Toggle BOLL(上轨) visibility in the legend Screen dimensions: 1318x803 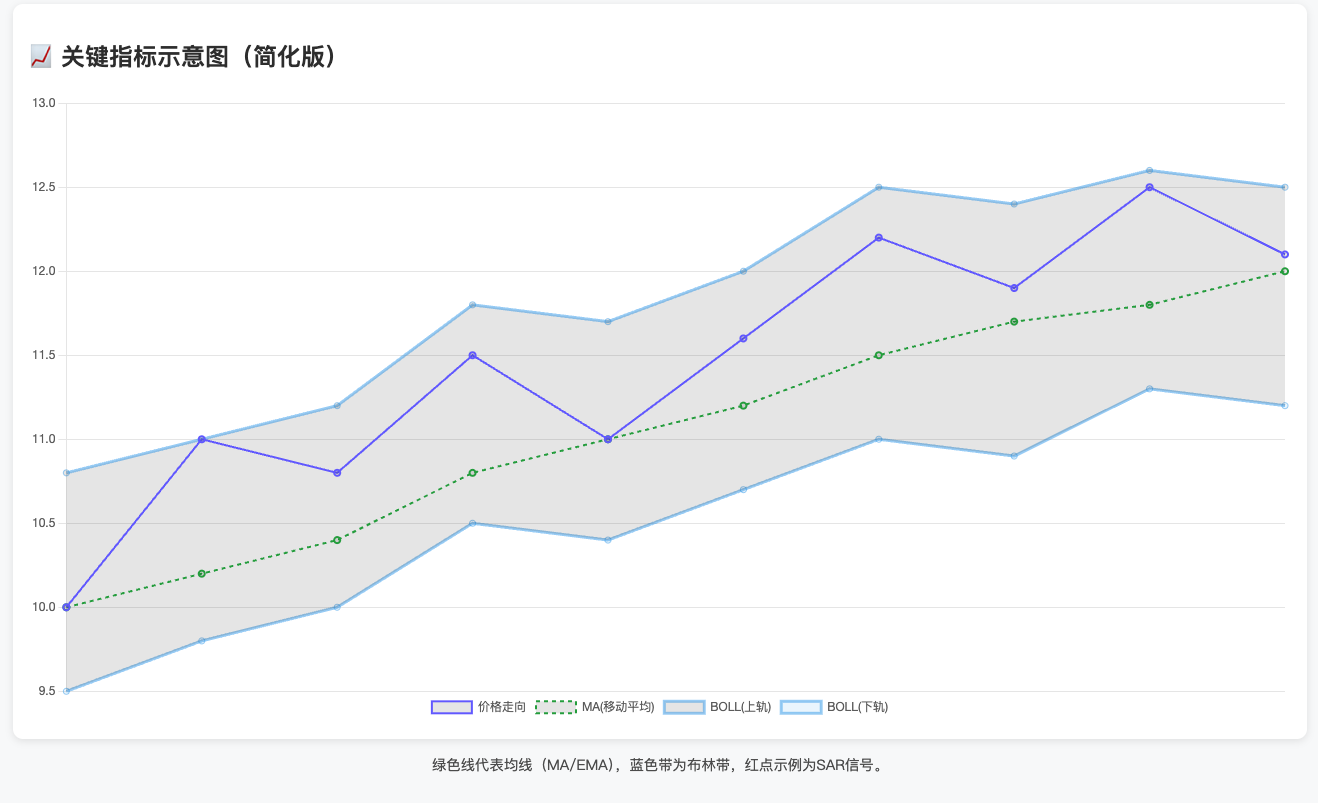tap(740, 707)
